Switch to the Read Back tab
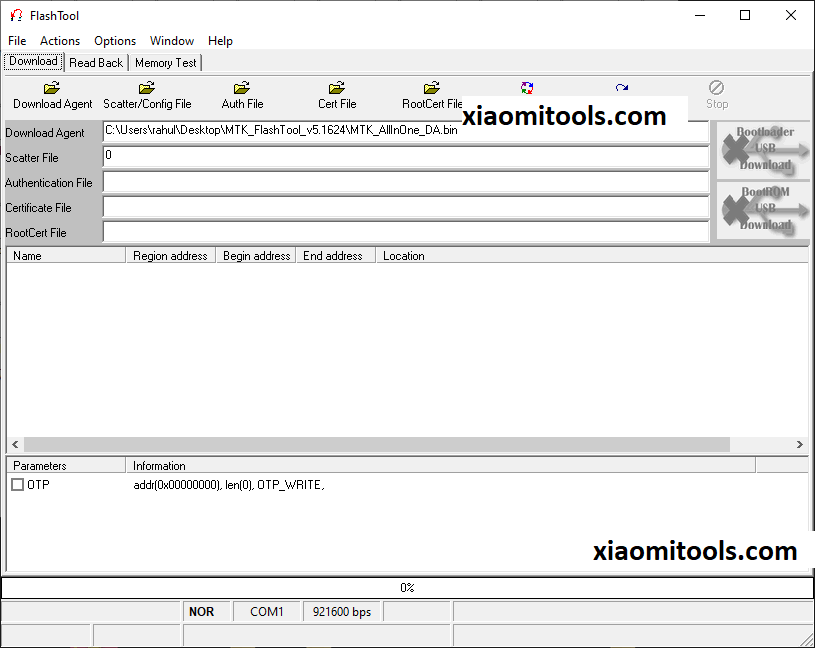This screenshot has width=815, height=648. (95, 62)
